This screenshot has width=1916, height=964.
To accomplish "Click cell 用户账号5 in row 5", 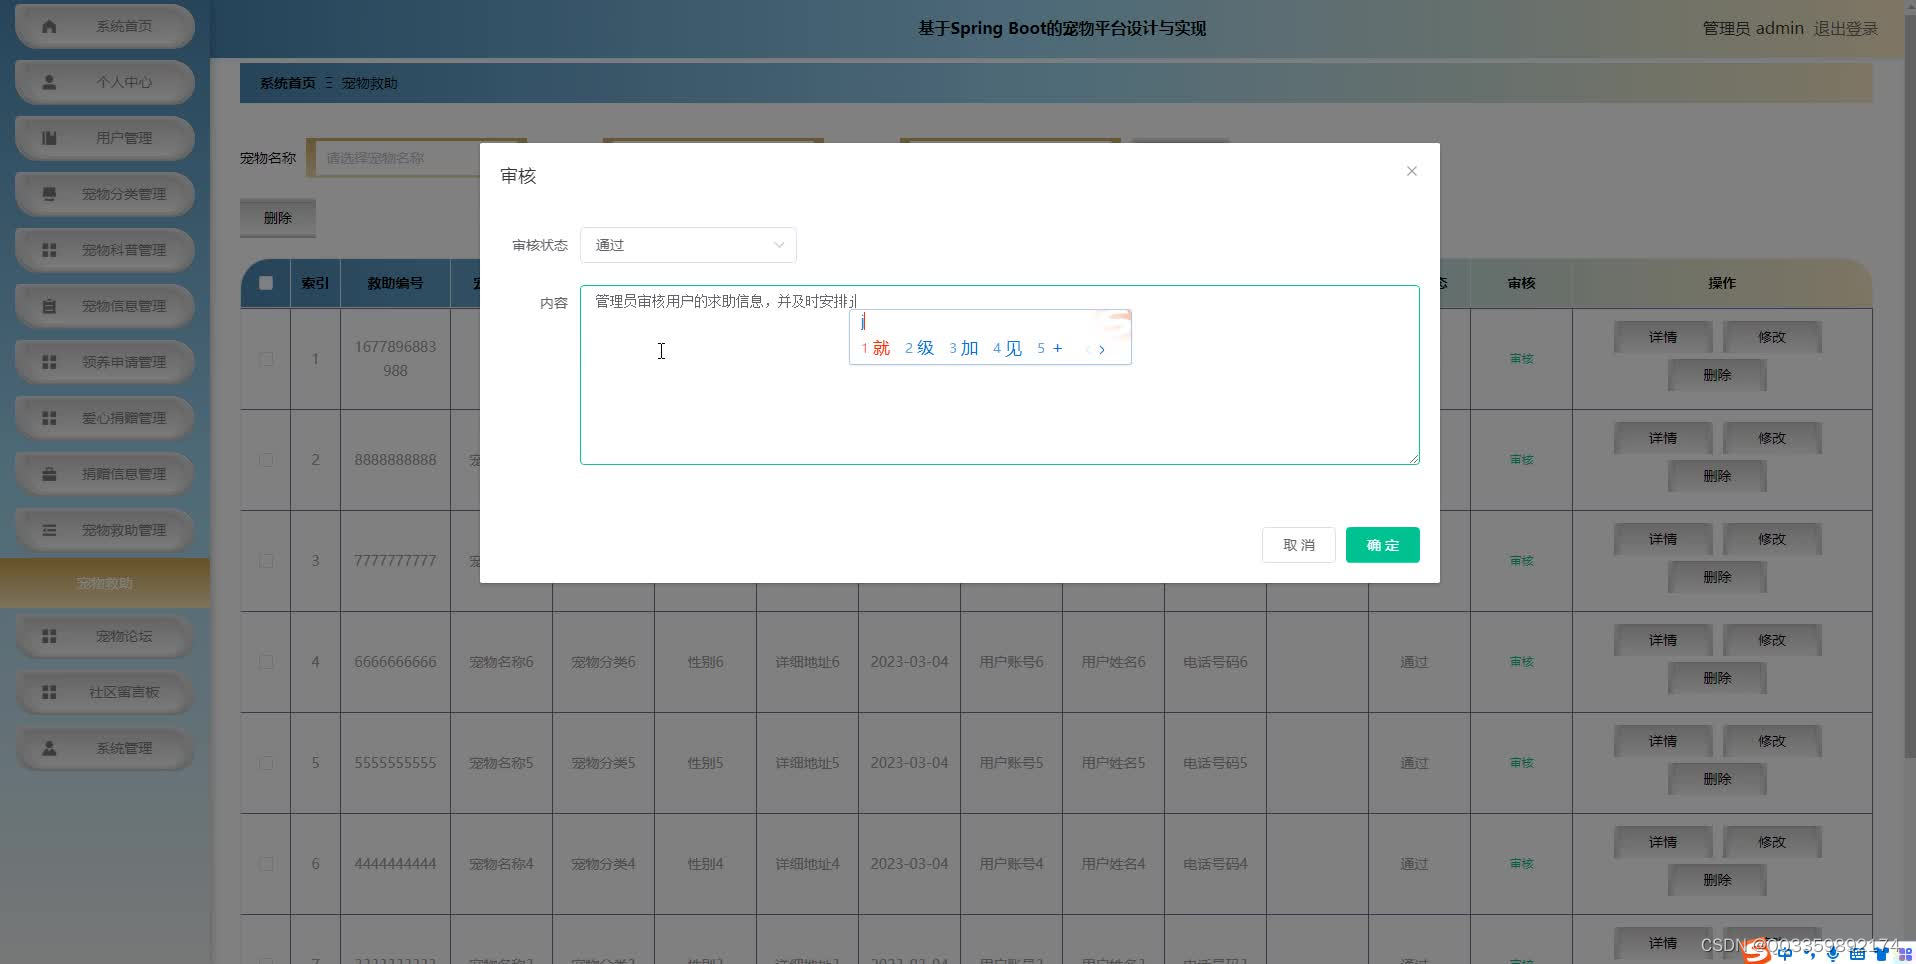I will point(1011,763).
